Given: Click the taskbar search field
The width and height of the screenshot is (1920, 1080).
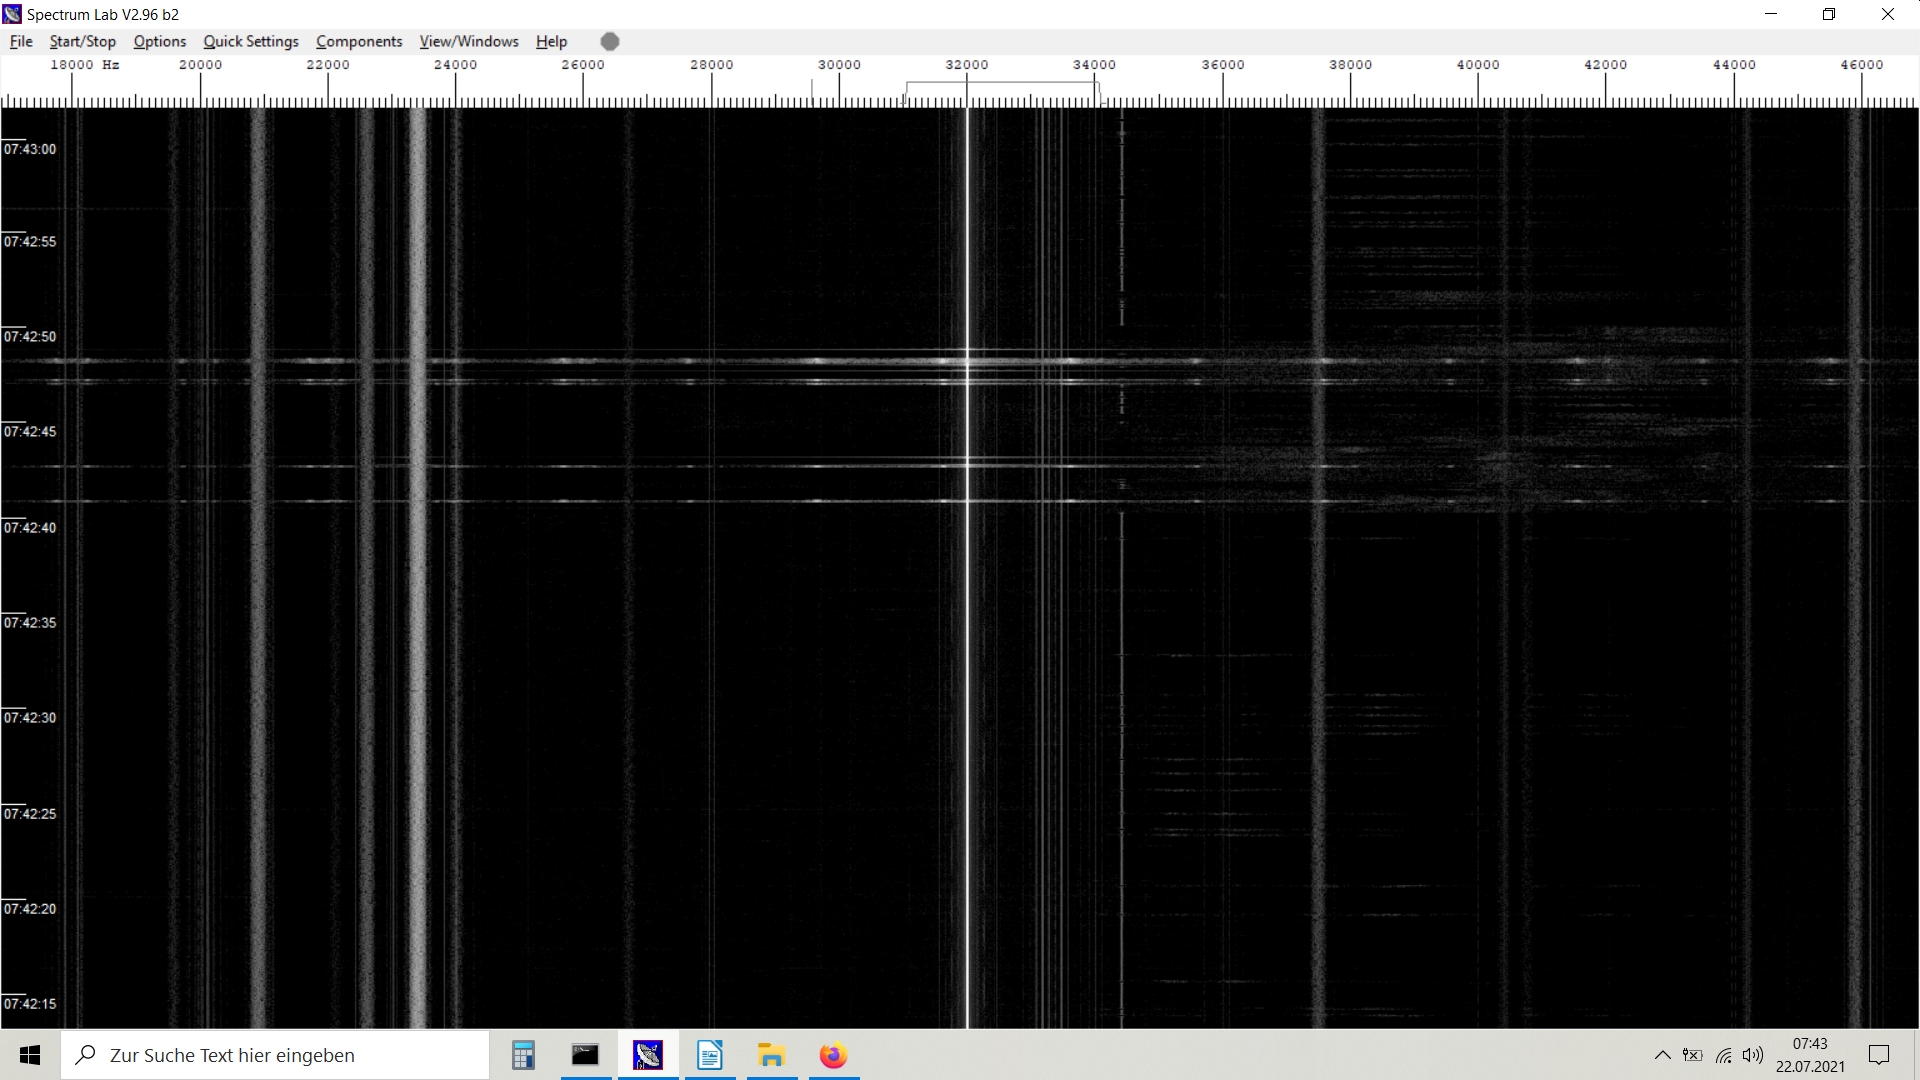Looking at the screenshot, I should pos(275,1055).
